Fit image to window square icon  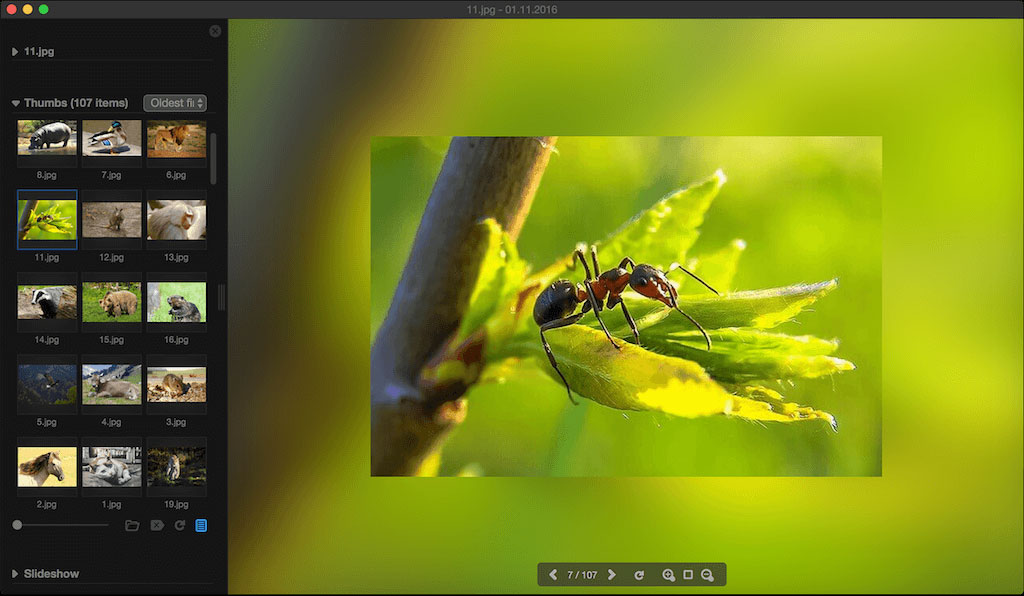pos(688,575)
